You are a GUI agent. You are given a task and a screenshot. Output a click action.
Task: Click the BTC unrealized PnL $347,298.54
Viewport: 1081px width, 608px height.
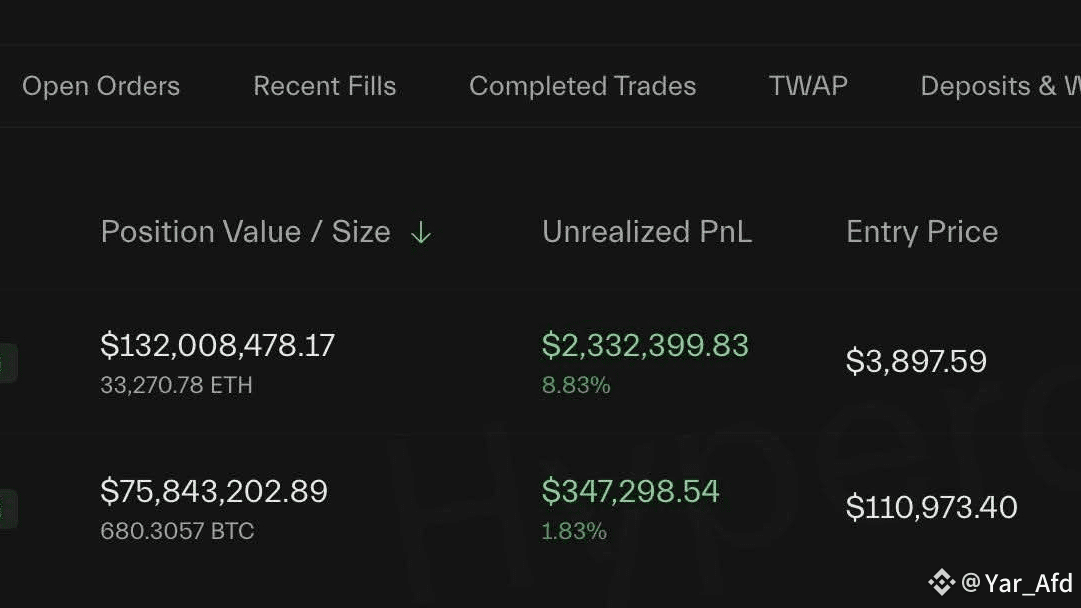[630, 491]
